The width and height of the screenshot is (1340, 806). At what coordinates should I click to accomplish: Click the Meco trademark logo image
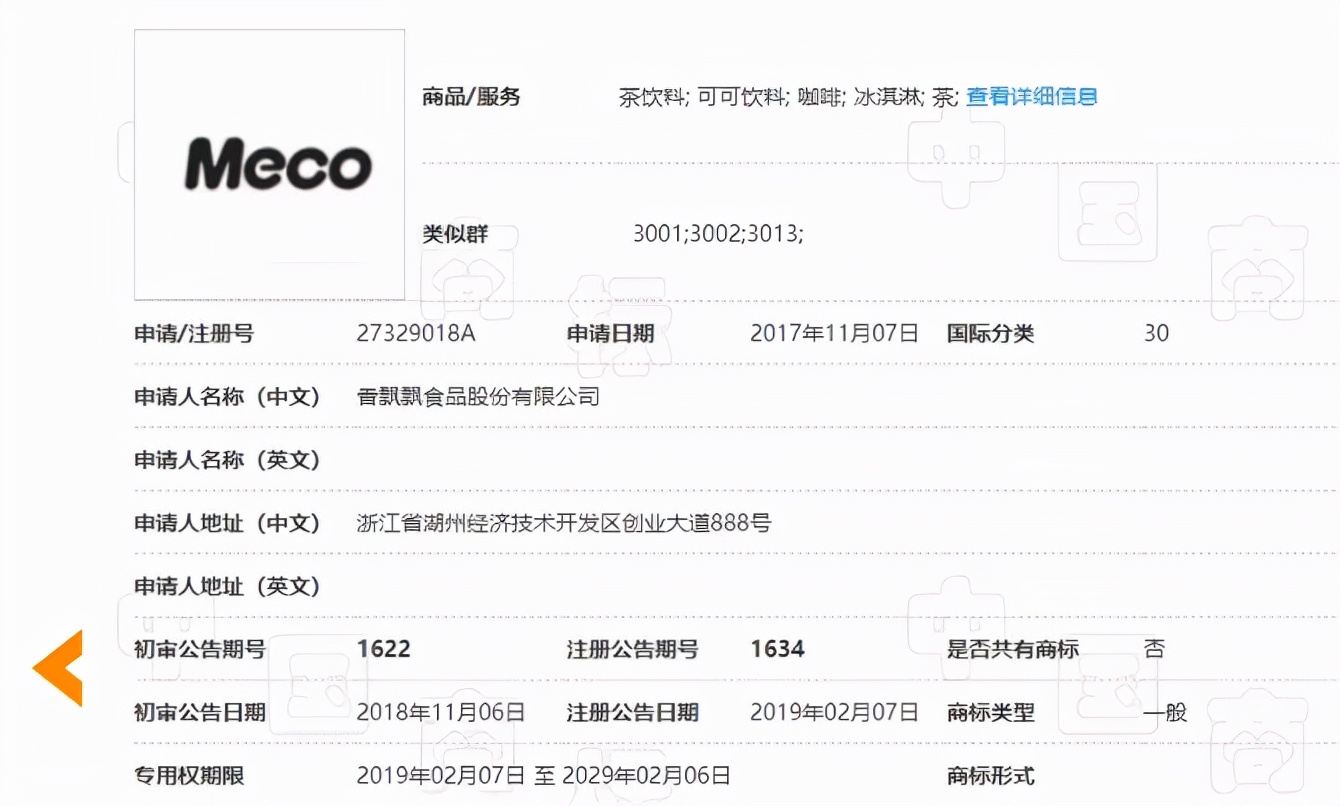(x=268, y=163)
